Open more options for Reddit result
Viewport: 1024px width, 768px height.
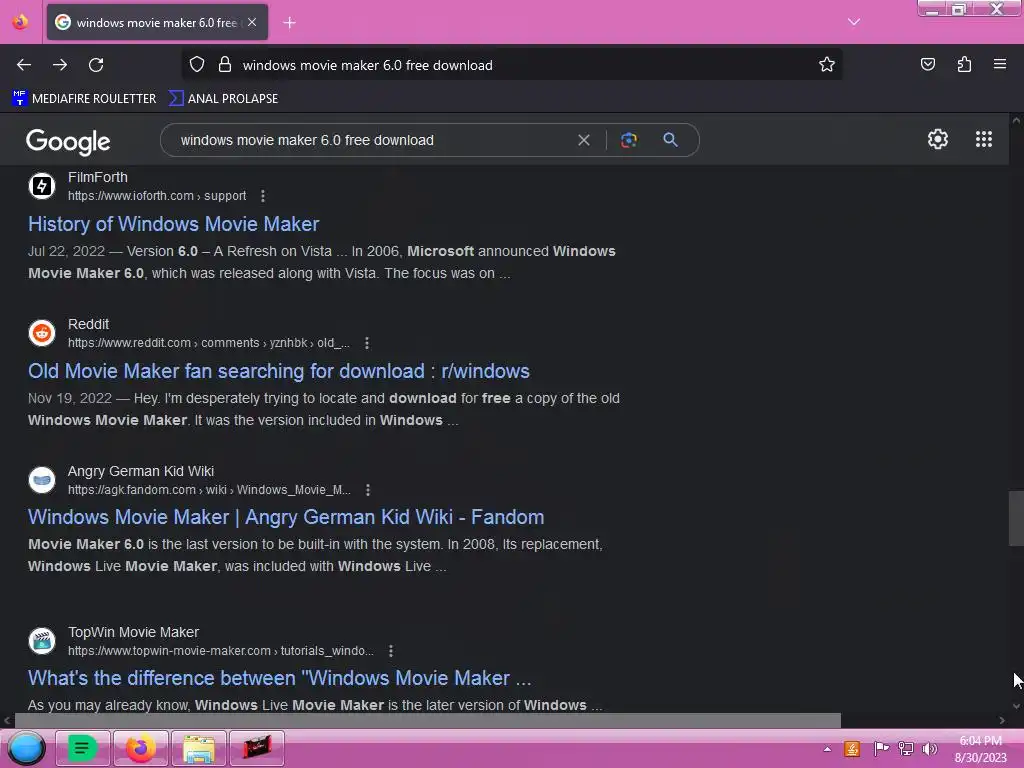click(x=366, y=343)
